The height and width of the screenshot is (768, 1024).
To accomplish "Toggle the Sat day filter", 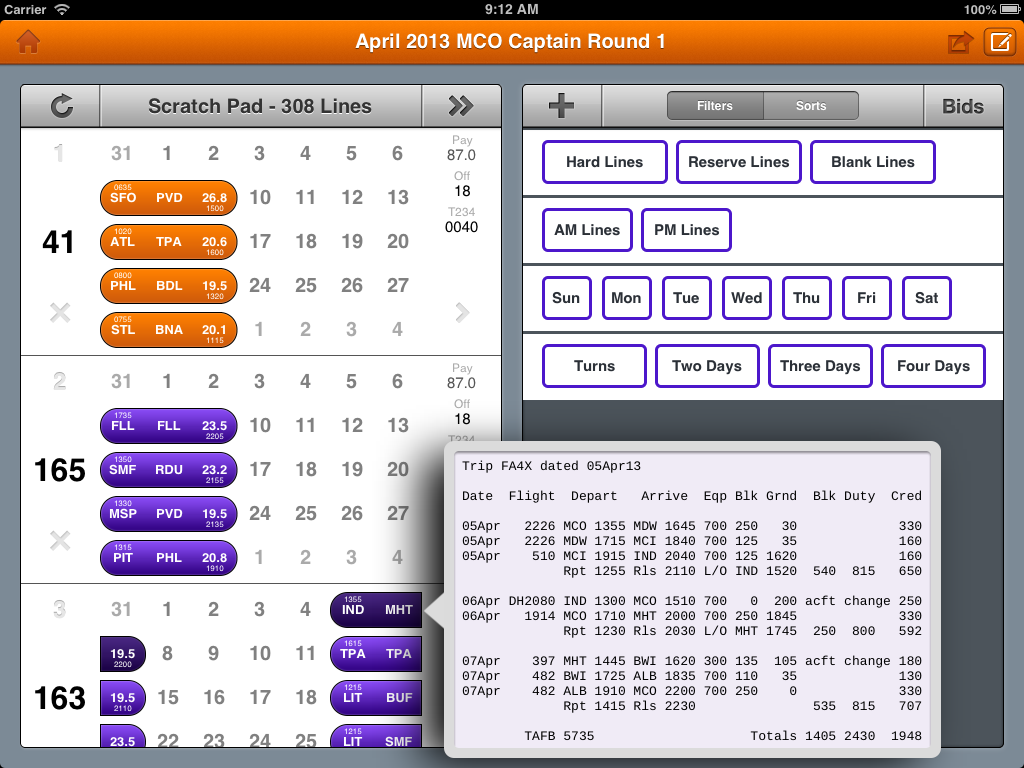I will pyautogui.click(x=927, y=298).
